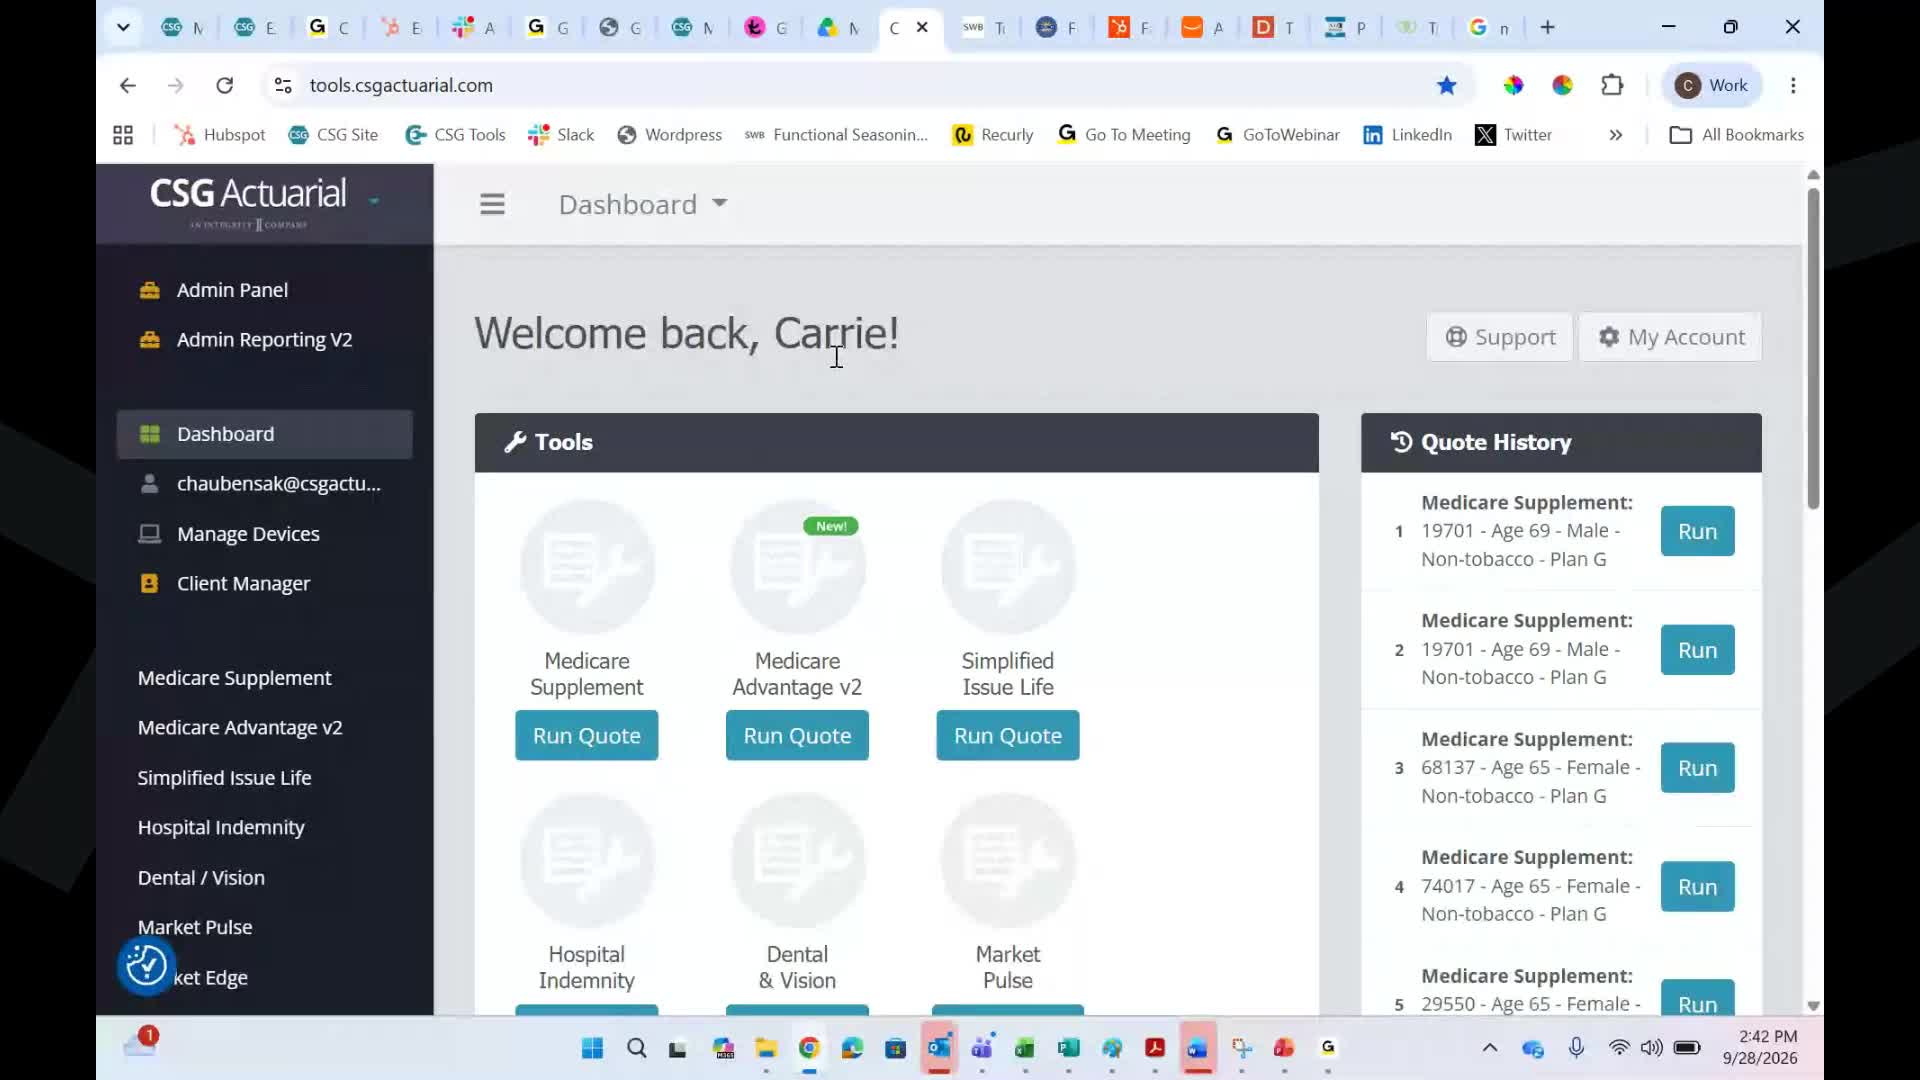Click the Medicare Supplement tool circle icon
This screenshot has width=1920, height=1080.
587,567
